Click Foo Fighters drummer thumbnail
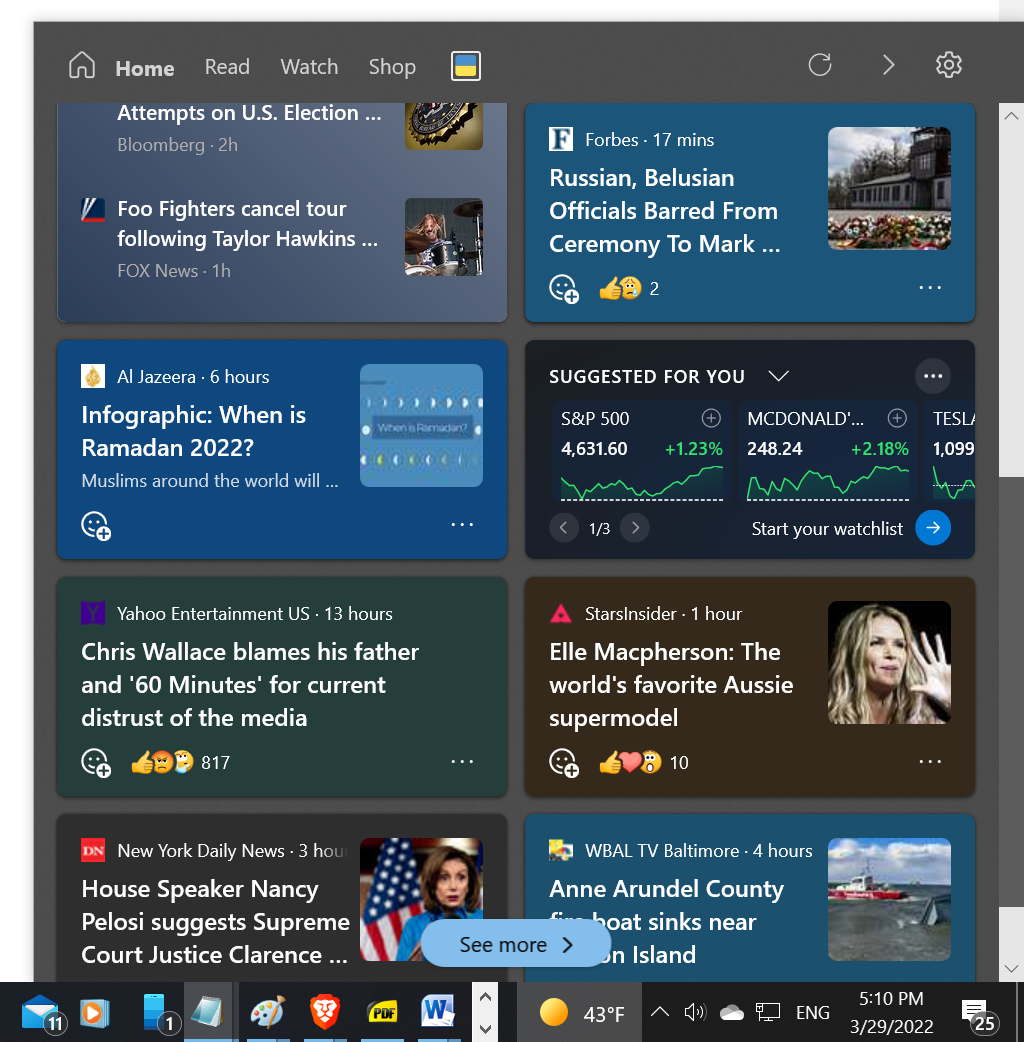The image size is (1024, 1042). click(x=444, y=237)
